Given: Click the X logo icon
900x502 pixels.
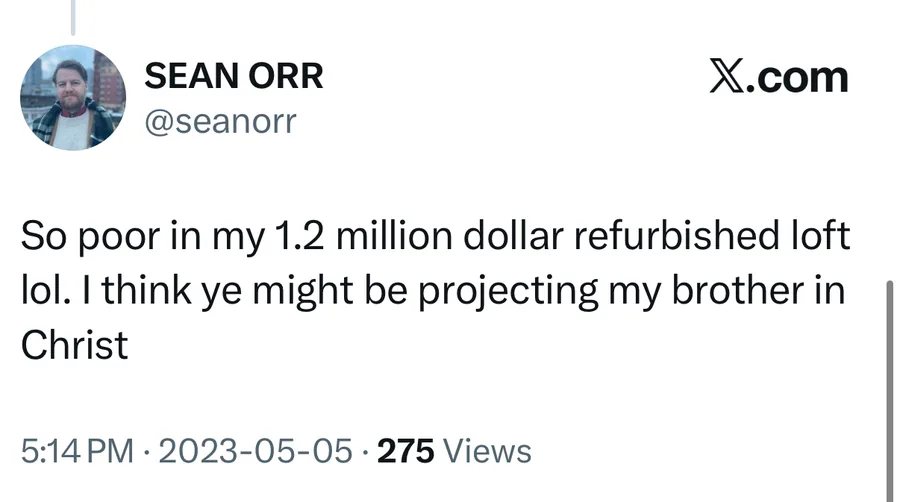Looking at the screenshot, I should (x=727, y=76).
